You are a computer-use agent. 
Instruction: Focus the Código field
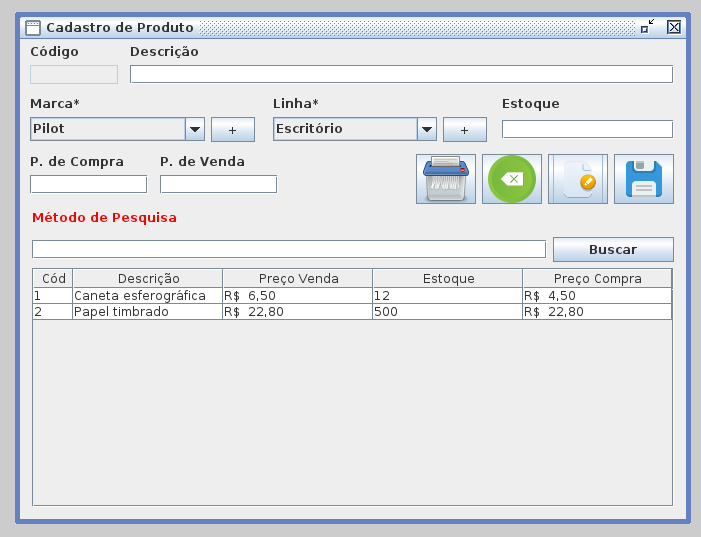click(74, 74)
